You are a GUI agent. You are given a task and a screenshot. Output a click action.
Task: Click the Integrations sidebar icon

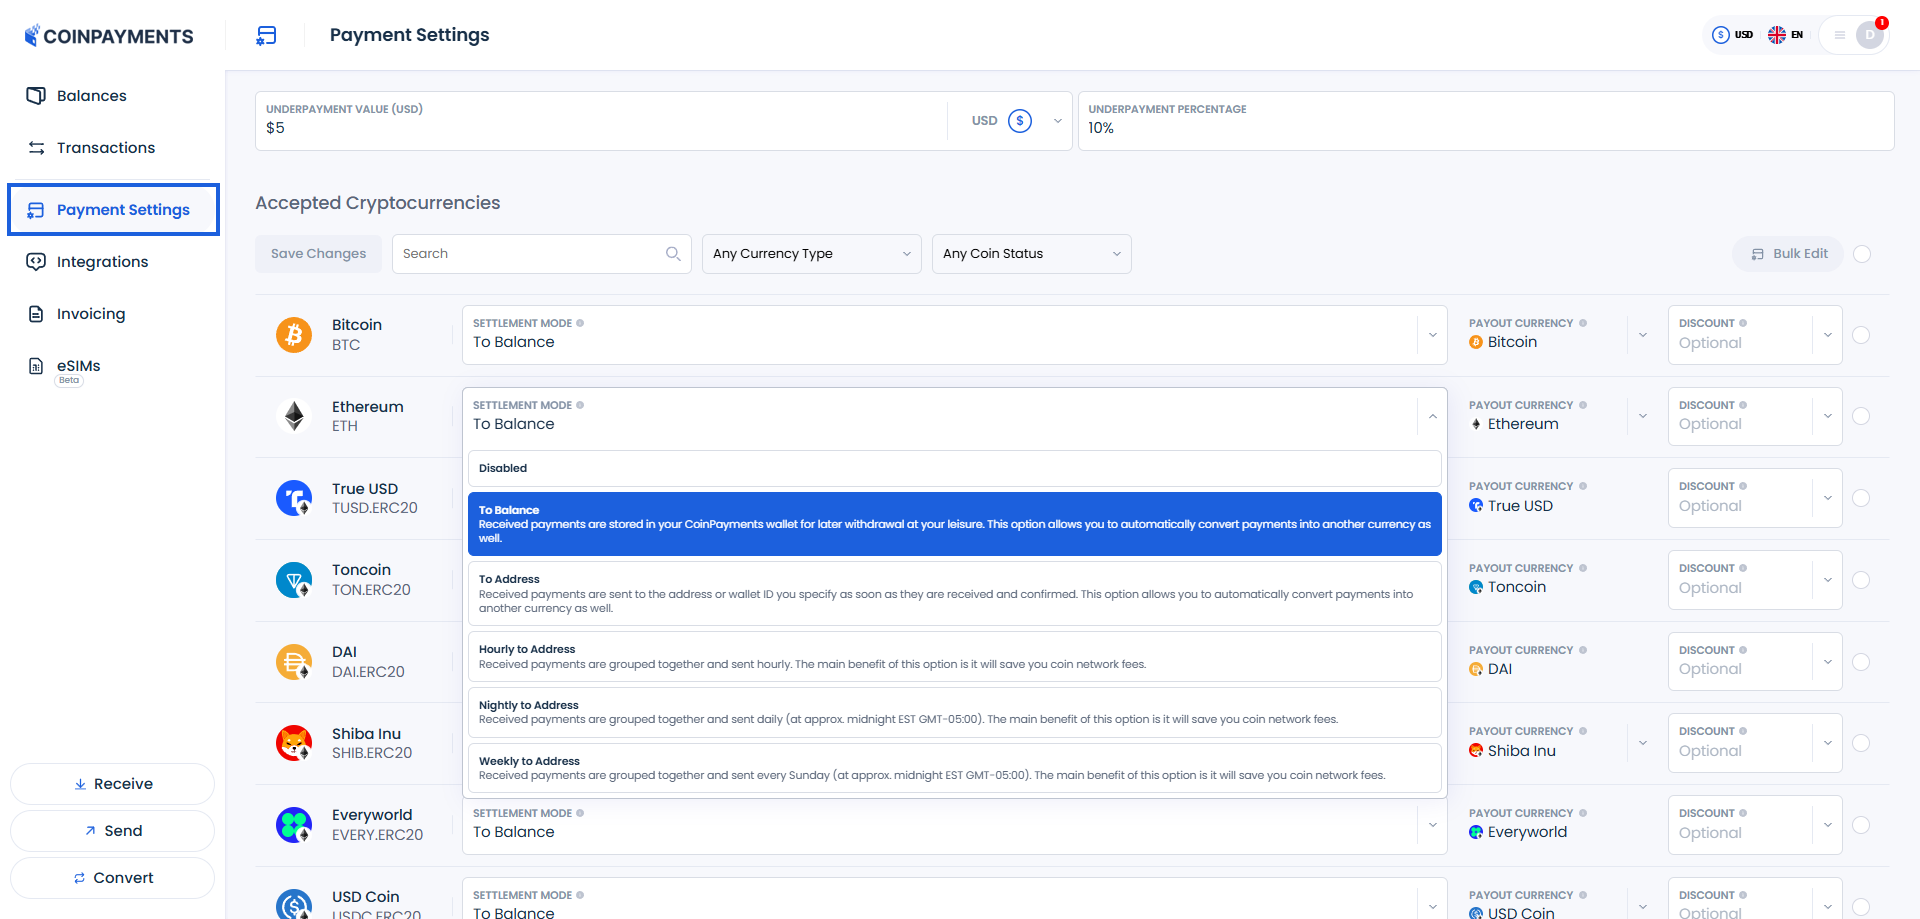(36, 261)
